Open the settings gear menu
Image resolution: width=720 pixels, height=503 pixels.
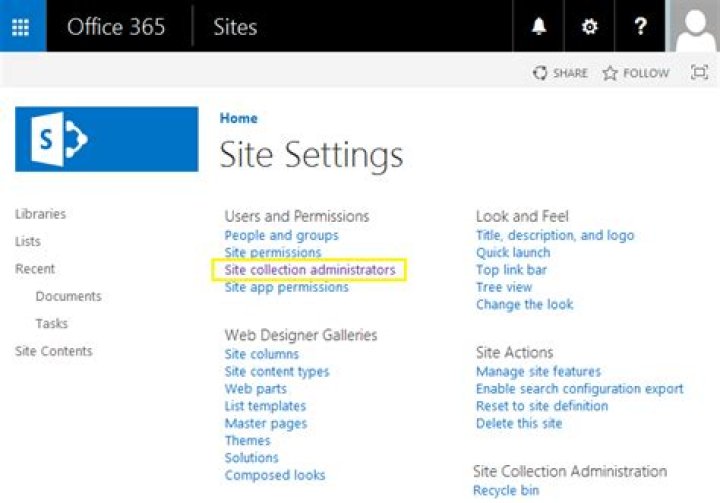[x=589, y=26]
